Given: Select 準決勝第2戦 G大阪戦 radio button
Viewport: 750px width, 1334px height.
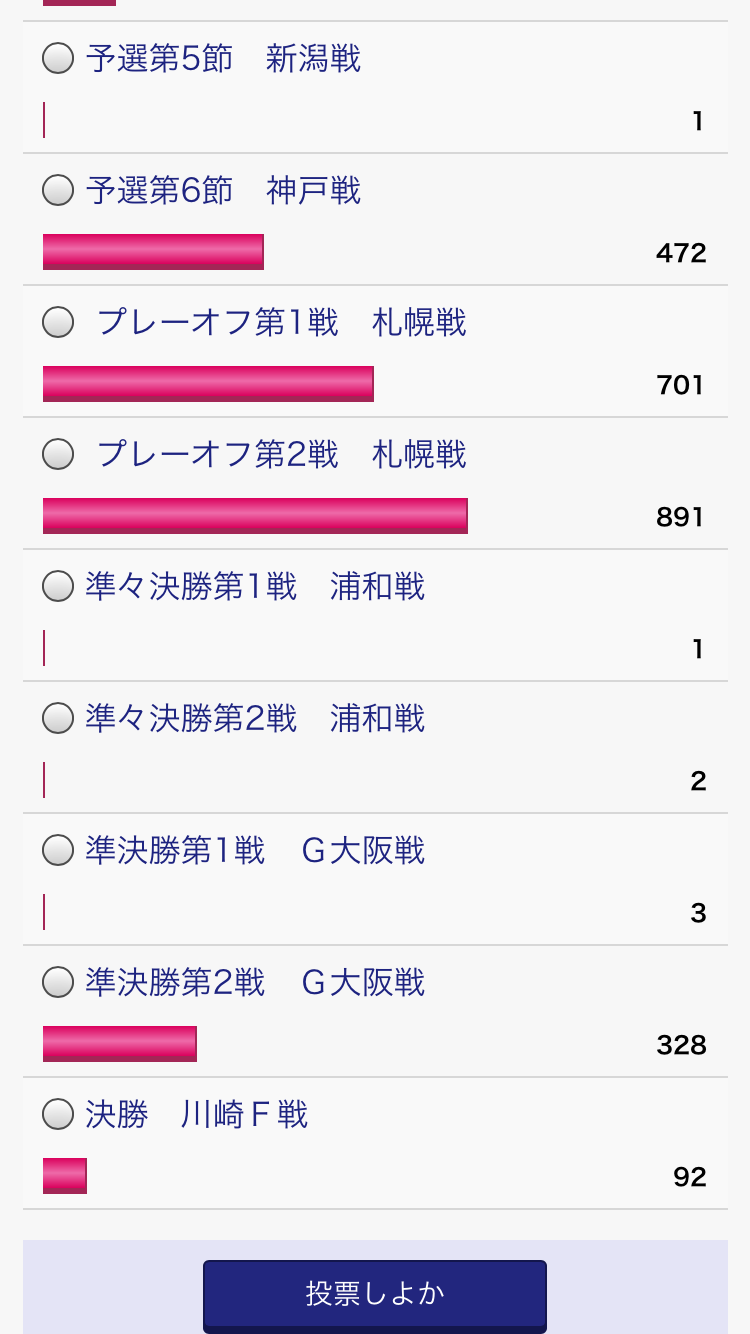Looking at the screenshot, I should point(58,982).
